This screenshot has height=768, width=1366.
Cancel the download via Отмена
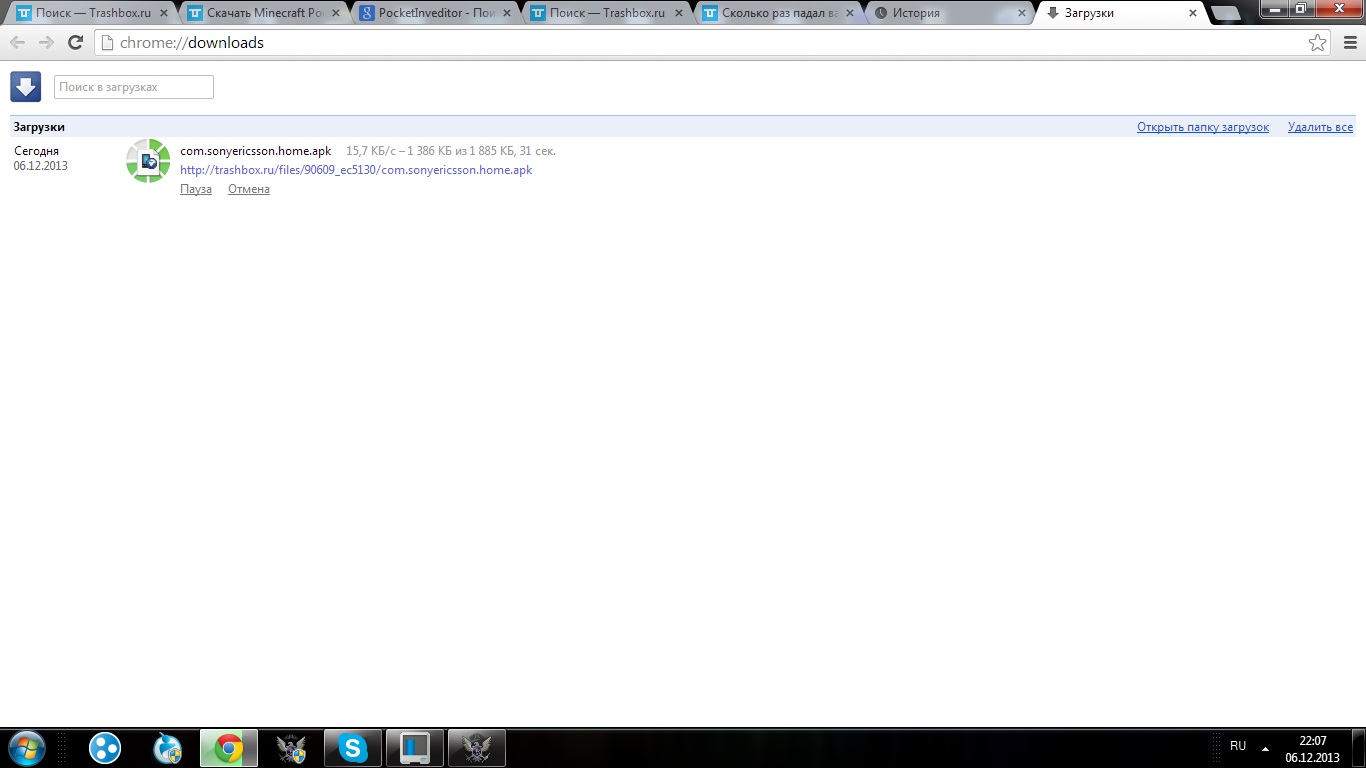pyautogui.click(x=249, y=189)
